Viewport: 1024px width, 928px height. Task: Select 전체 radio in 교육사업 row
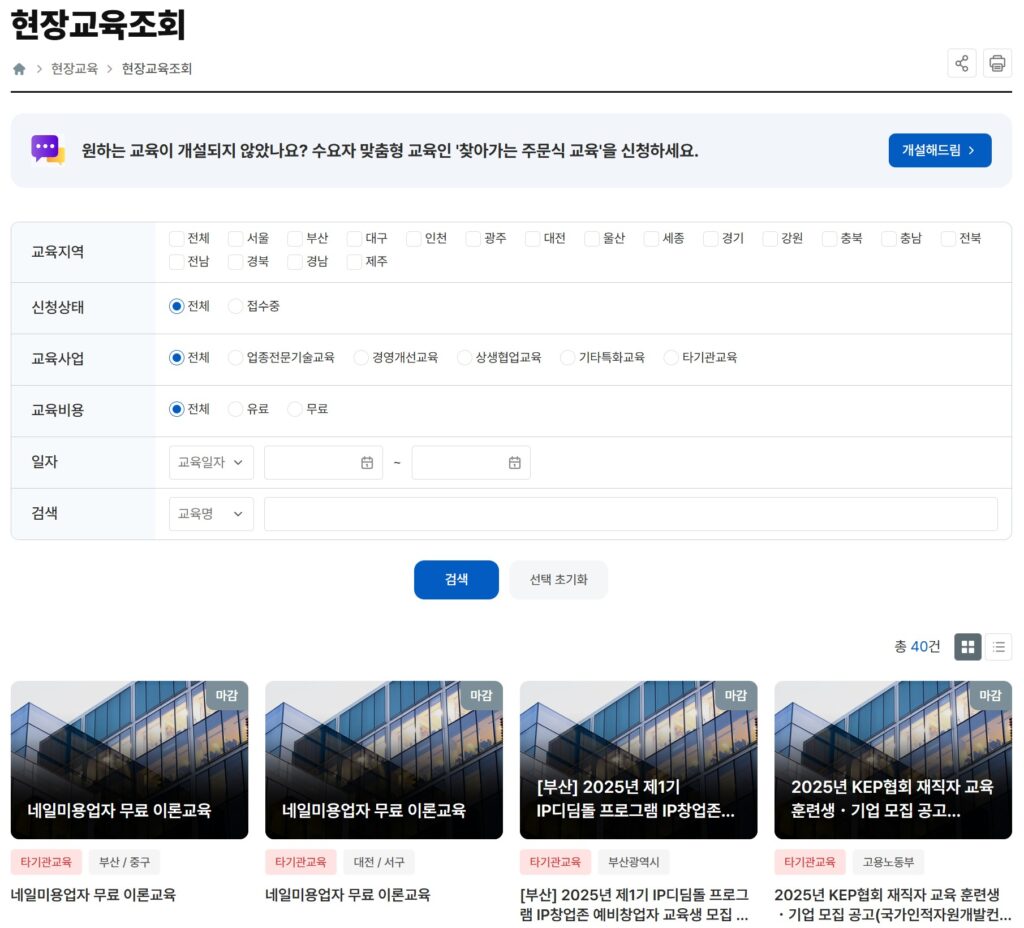[x=176, y=358]
